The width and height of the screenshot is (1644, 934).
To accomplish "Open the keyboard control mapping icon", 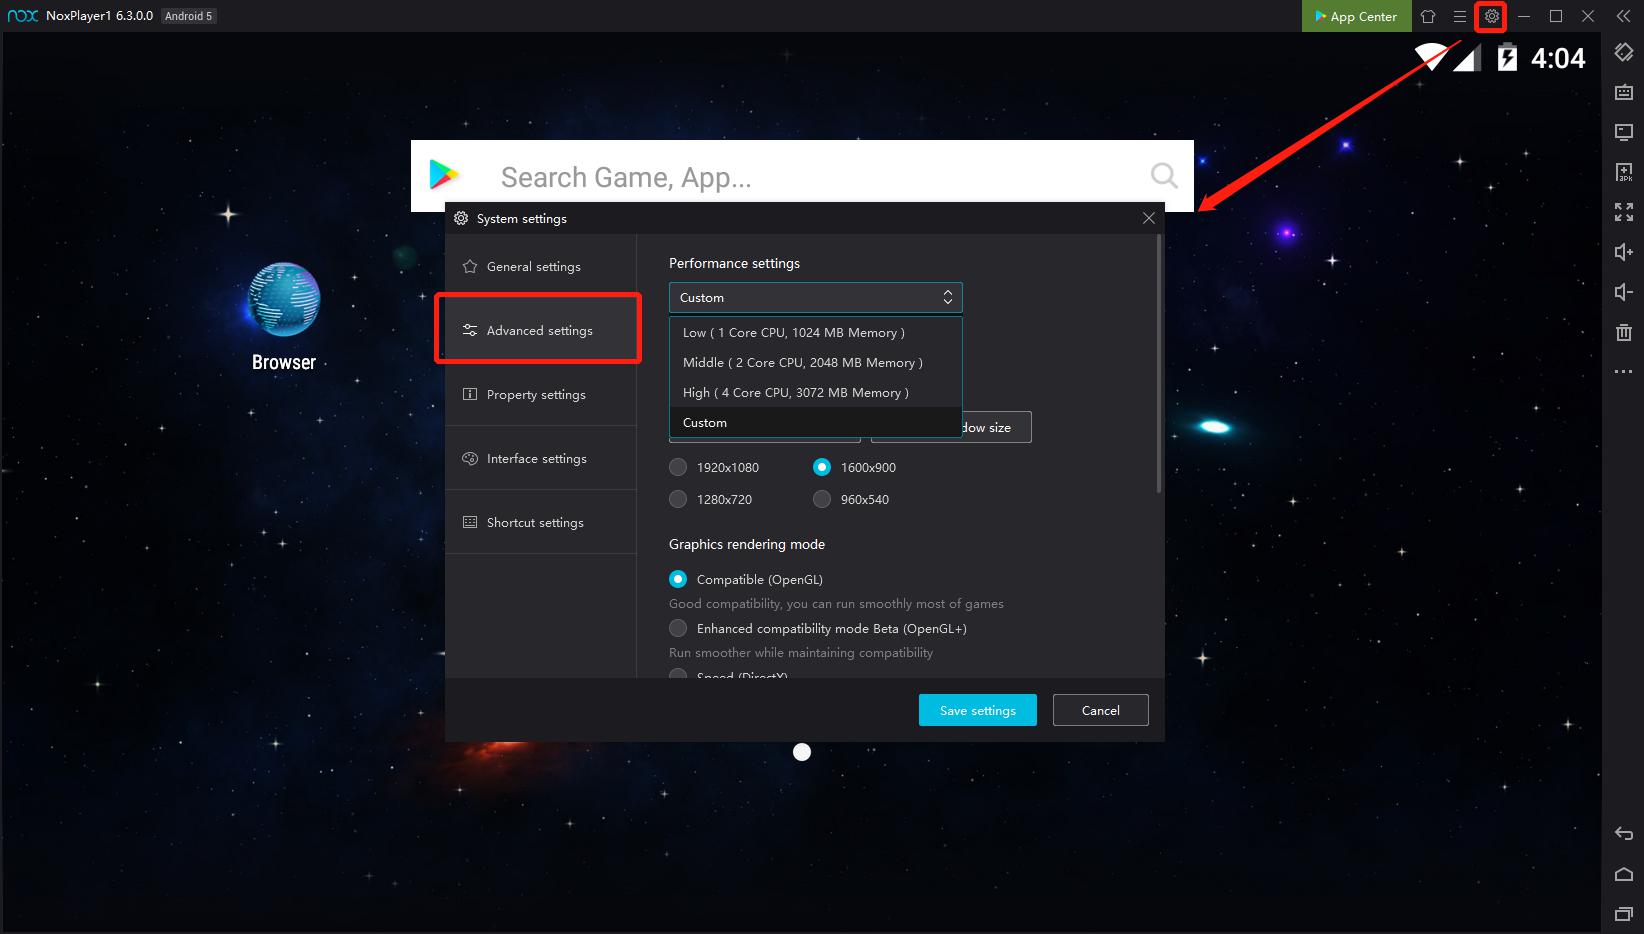I will pos(1623,92).
